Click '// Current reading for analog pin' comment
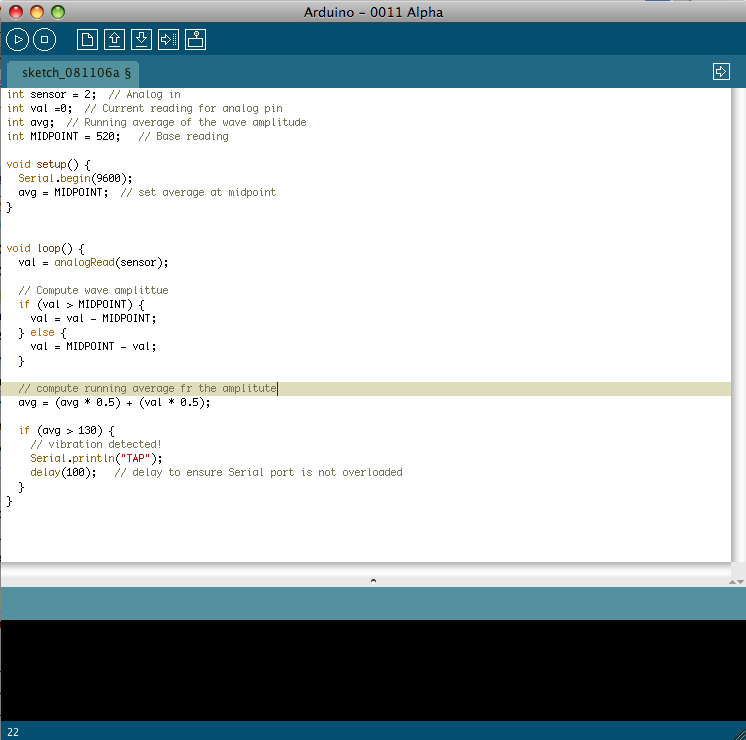The image size is (746, 740). (x=184, y=109)
